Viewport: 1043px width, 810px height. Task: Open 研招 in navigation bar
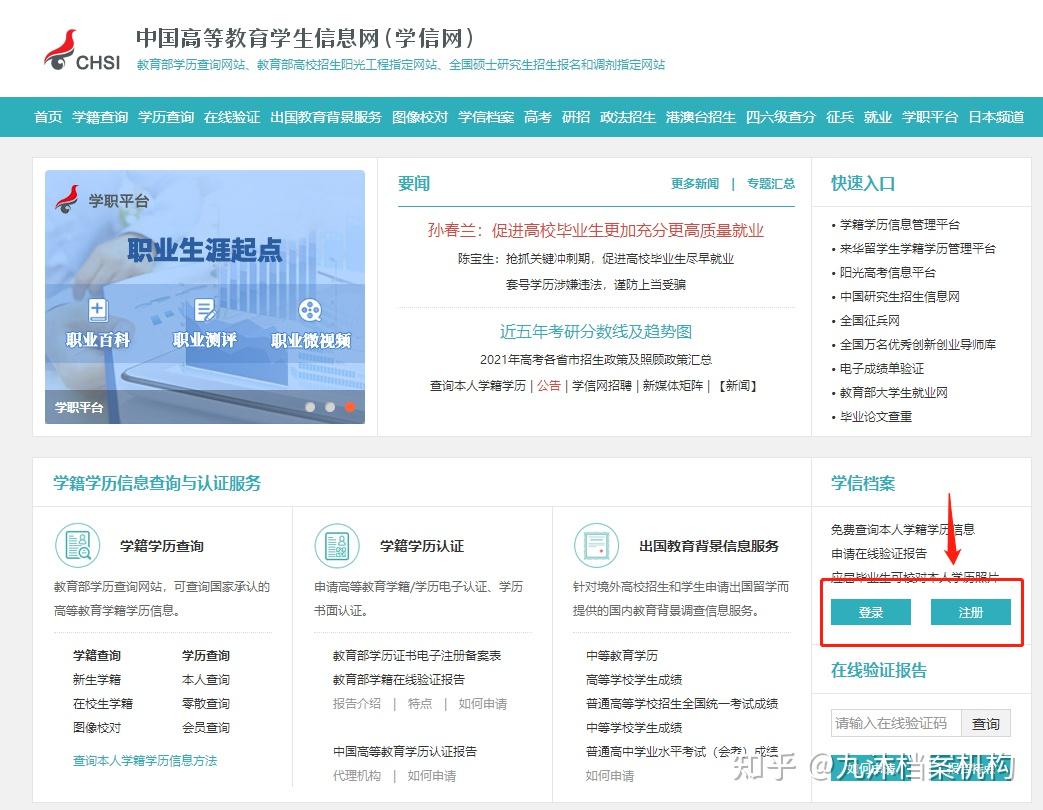click(576, 117)
